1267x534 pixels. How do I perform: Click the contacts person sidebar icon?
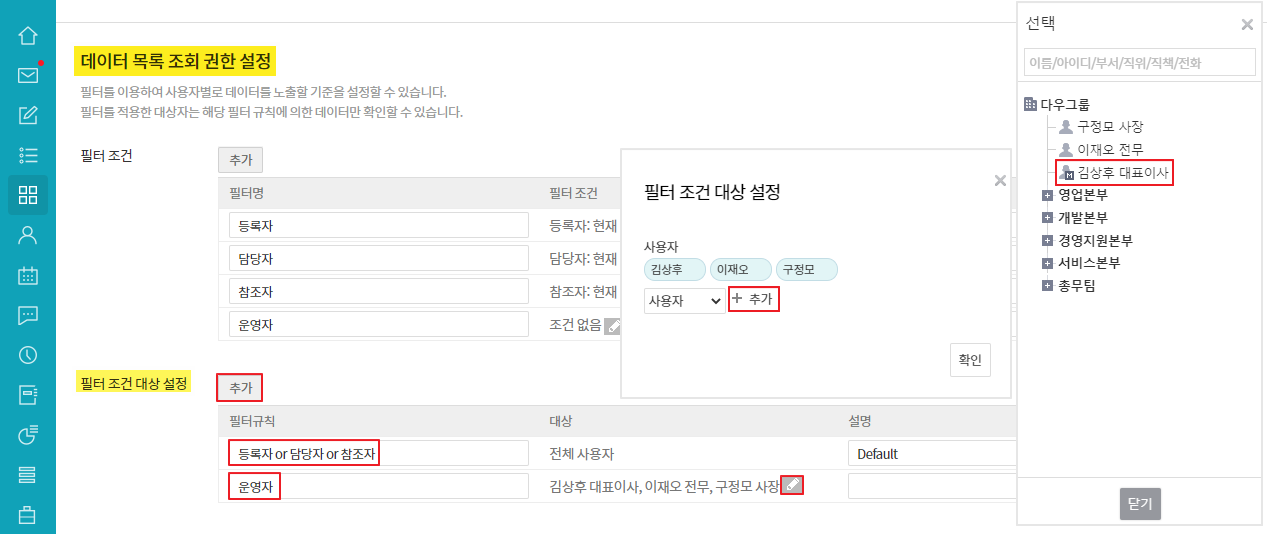click(28, 235)
